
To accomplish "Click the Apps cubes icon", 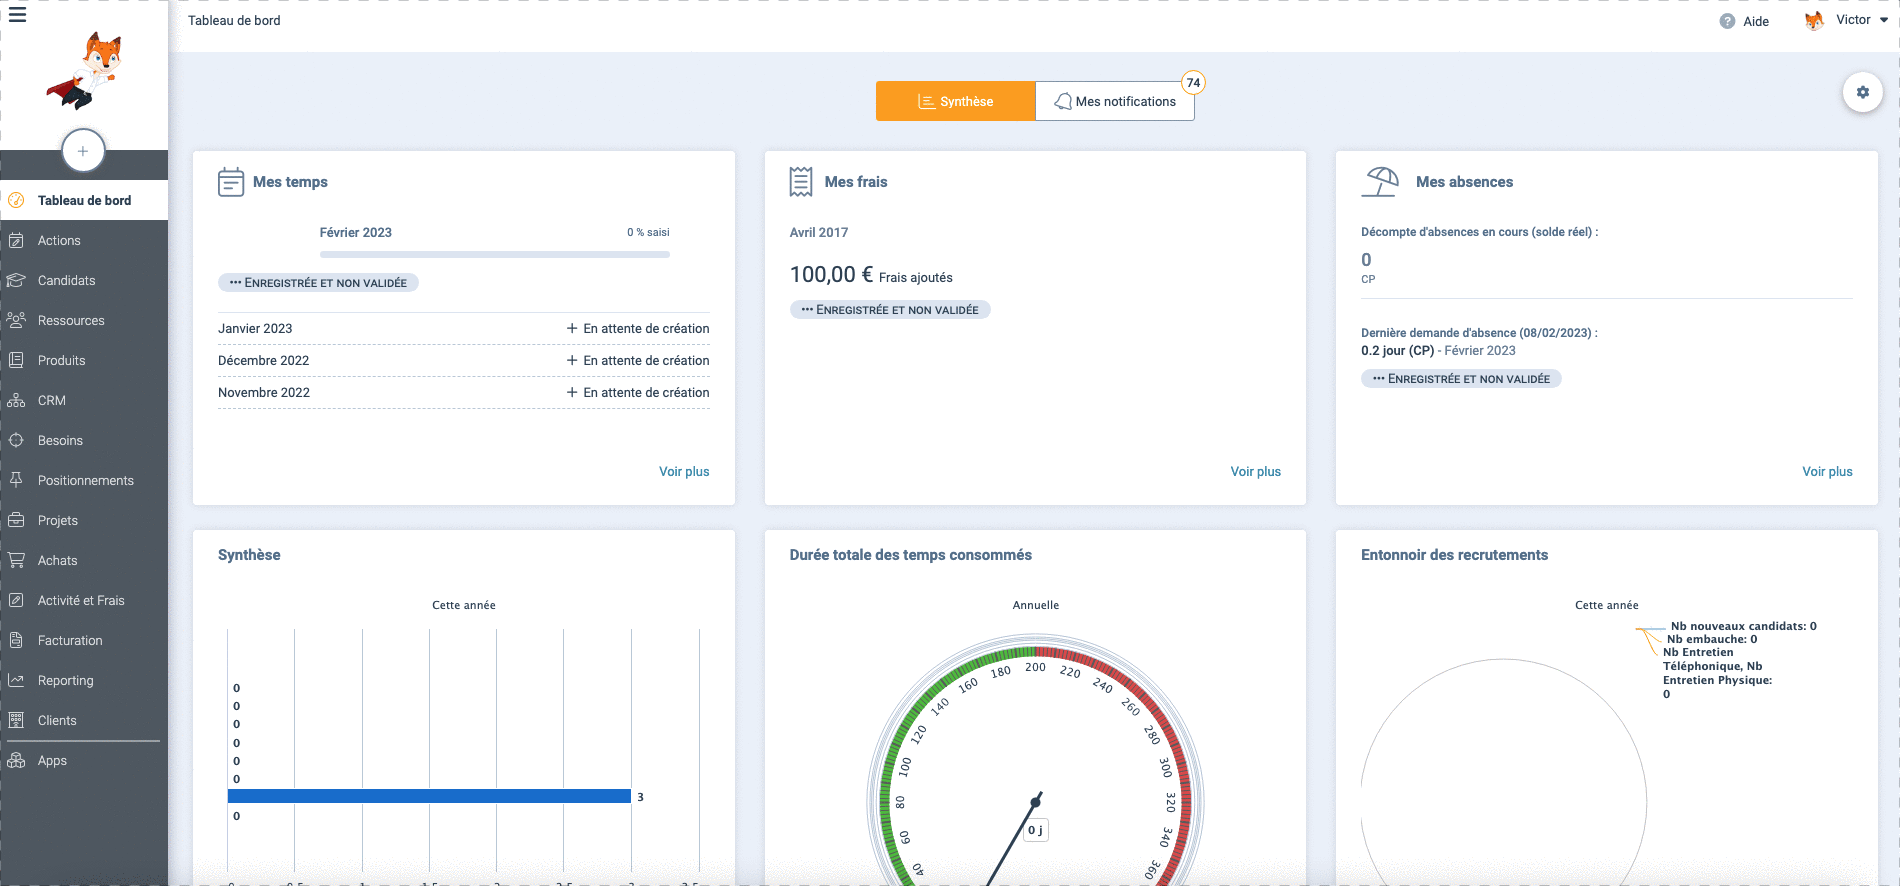I will 16,760.
